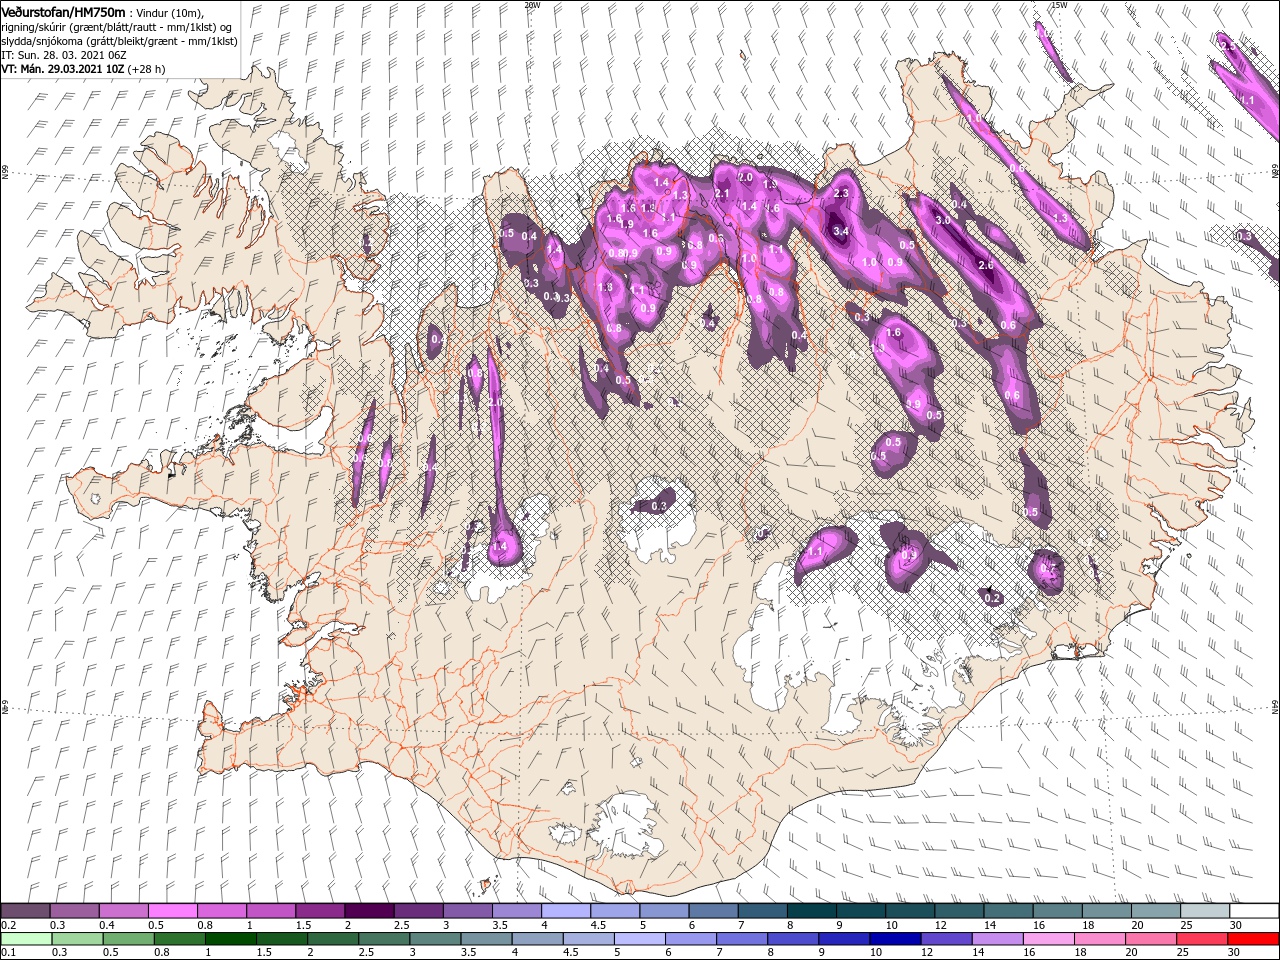
Task: Click the '3.0' snowfall value on the map
Action: [x=942, y=220]
